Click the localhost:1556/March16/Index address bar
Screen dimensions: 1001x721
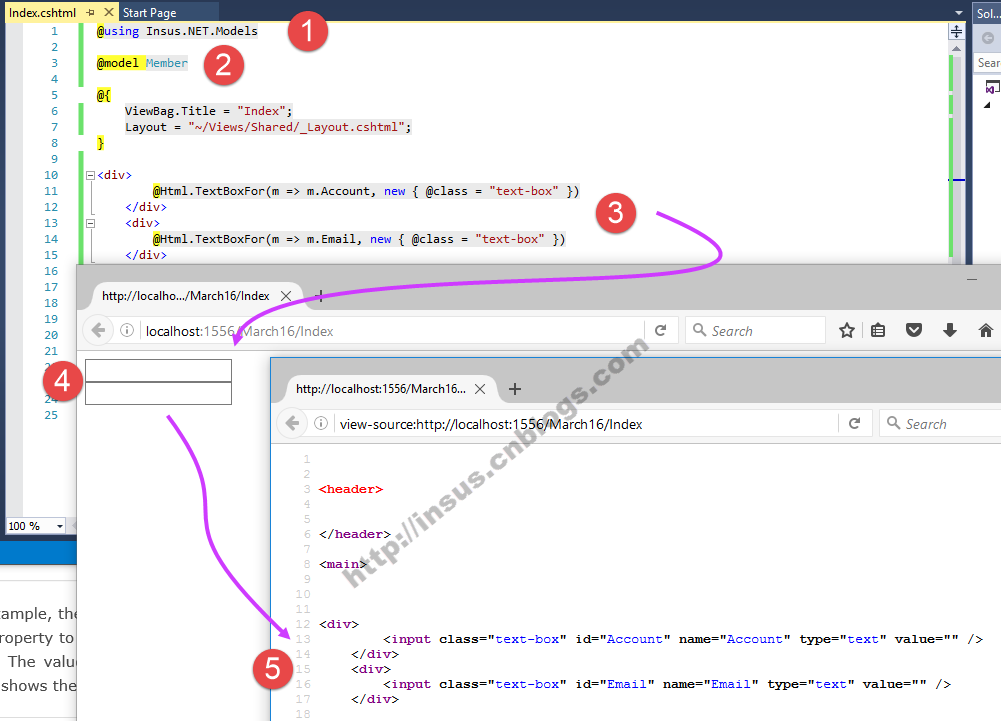pos(389,331)
